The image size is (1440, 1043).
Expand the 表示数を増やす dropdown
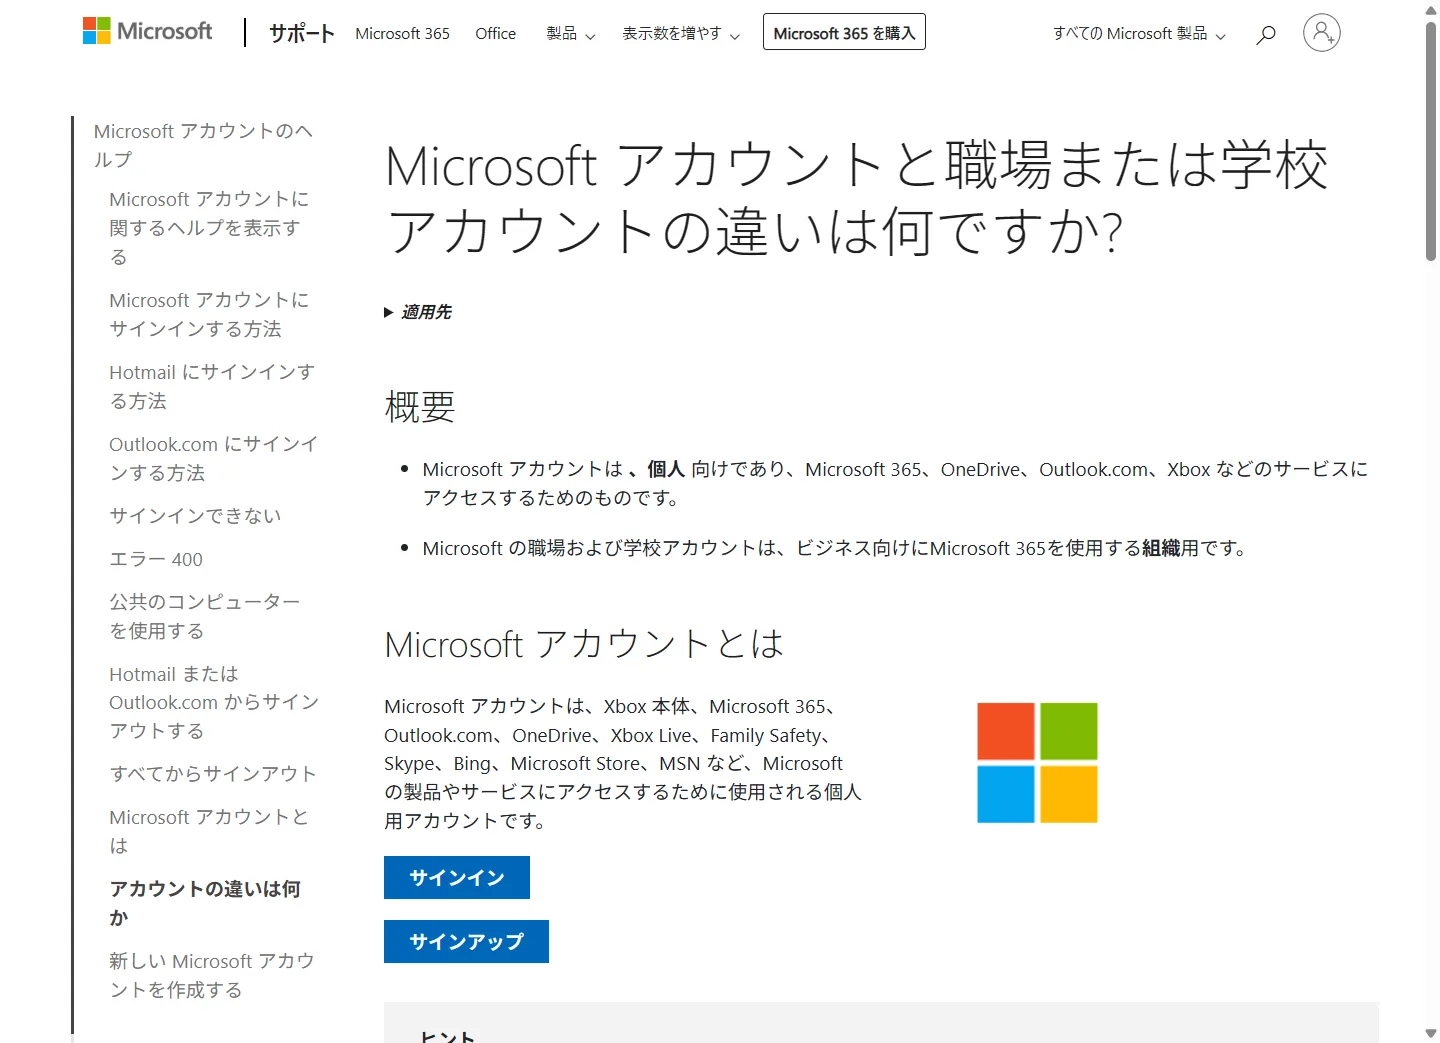point(681,33)
